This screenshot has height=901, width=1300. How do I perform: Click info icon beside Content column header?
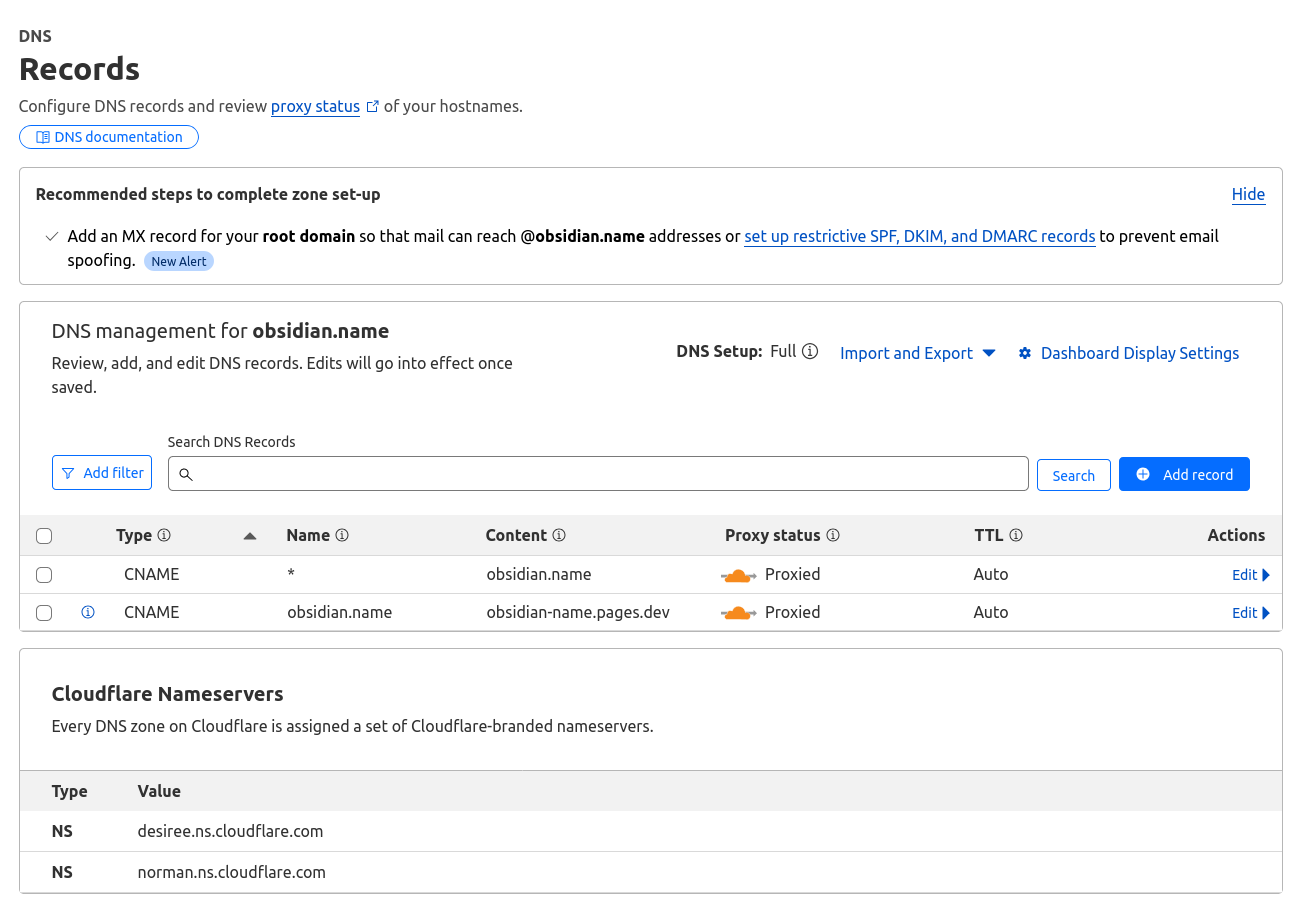(559, 536)
